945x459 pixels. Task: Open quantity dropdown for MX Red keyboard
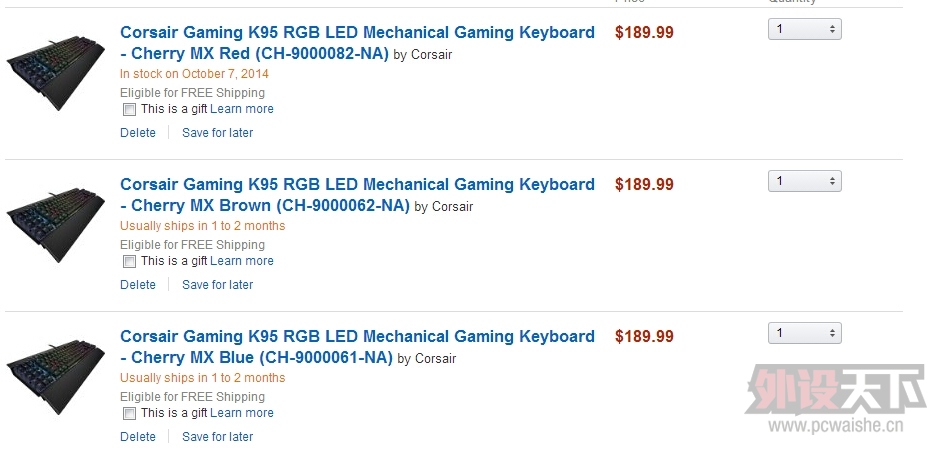tap(805, 29)
